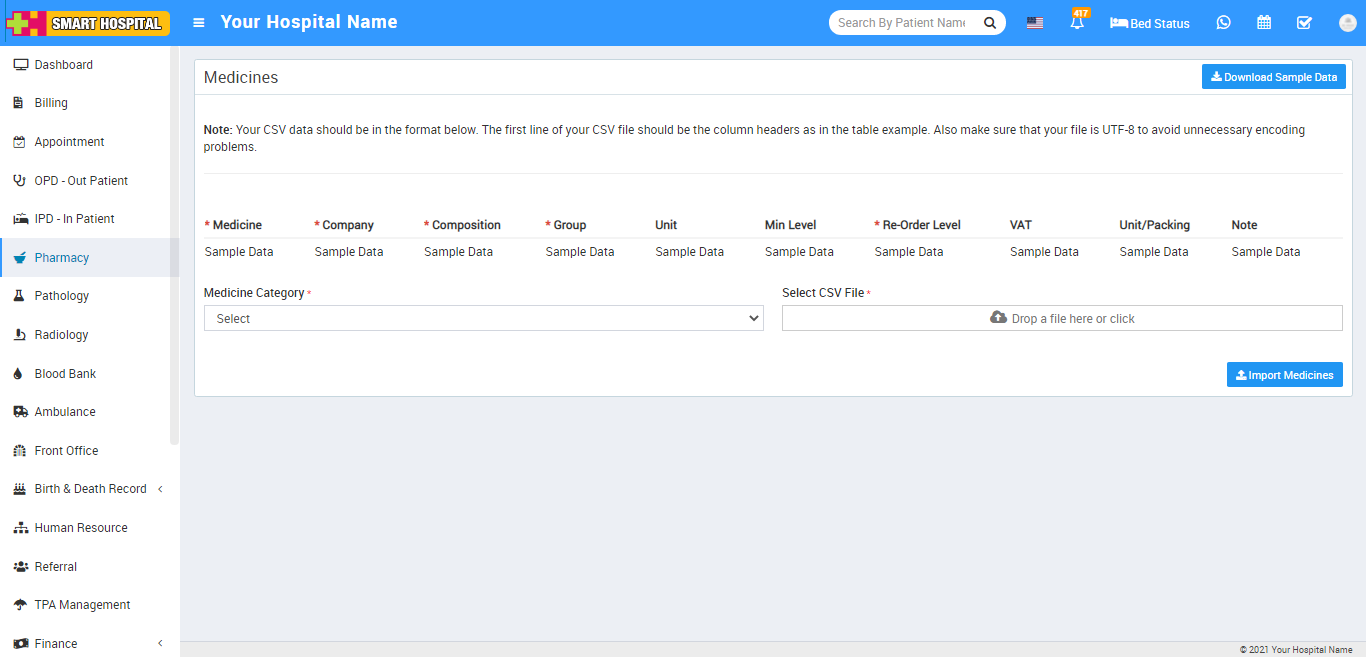The image size is (1366, 657).
Task: Go to Pathology in sidebar
Action: click(x=62, y=296)
